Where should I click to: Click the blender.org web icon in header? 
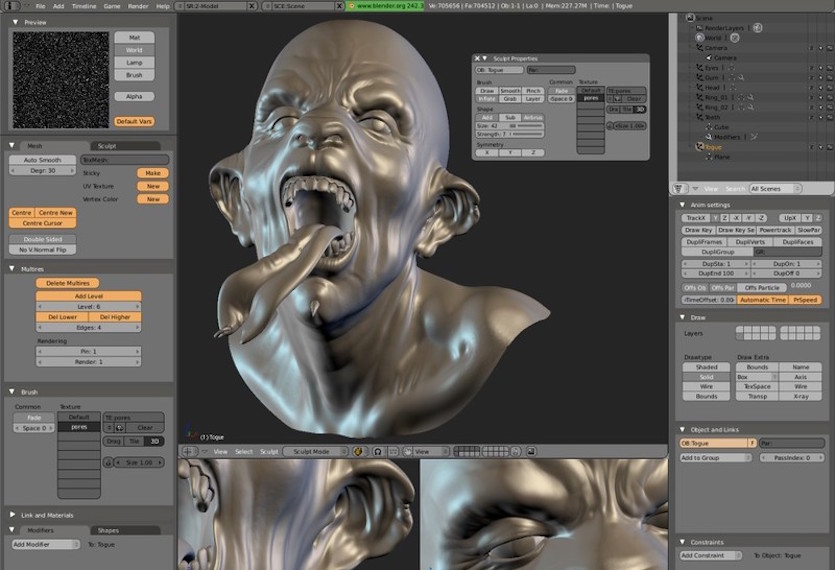(348, 6)
